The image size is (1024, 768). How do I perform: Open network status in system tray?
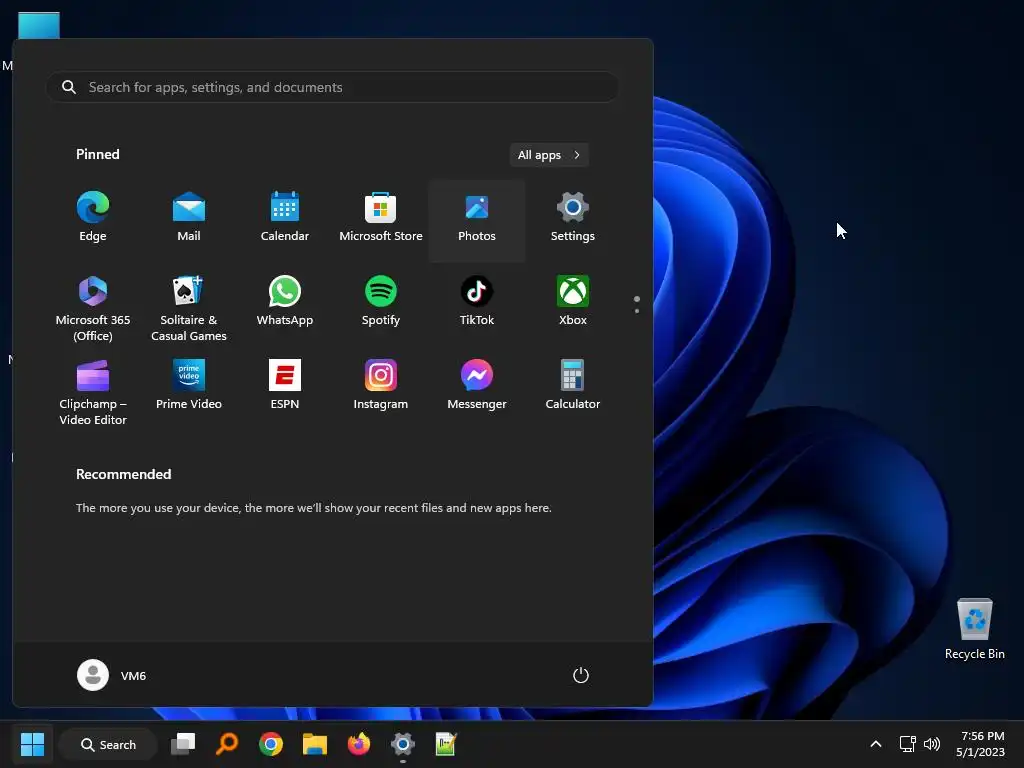(907, 744)
